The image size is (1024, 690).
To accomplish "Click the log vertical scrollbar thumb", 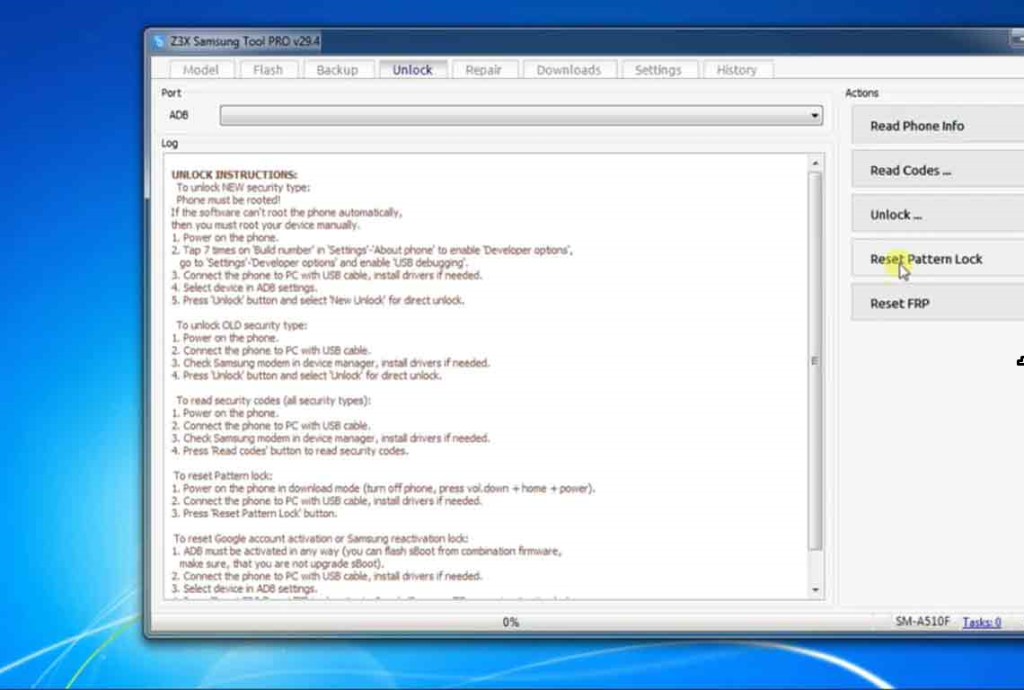I will tap(815, 361).
